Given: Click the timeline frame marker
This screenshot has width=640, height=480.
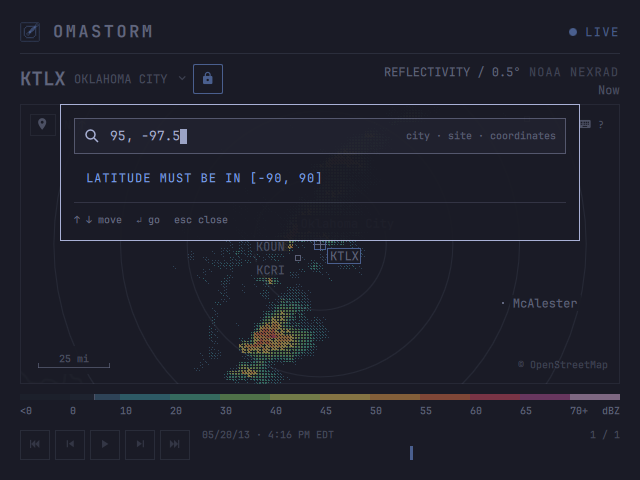Looking at the screenshot, I should [411, 453].
